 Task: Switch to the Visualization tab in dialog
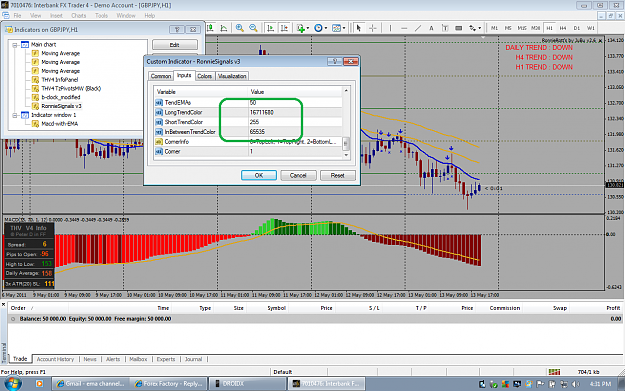pos(232,76)
